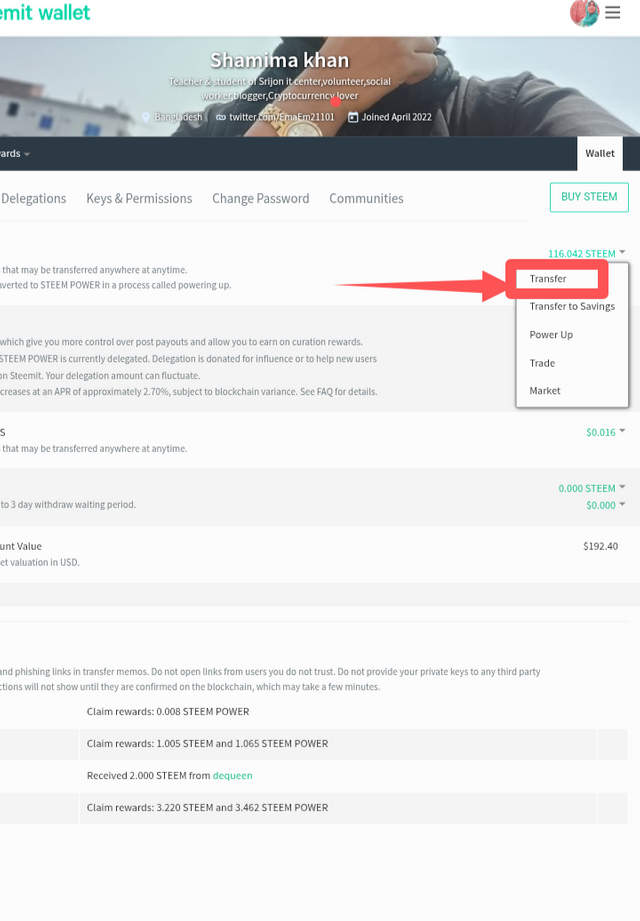The height and width of the screenshot is (921, 640).
Task: Click the Shamima khan profile name
Action: click(279, 60)
